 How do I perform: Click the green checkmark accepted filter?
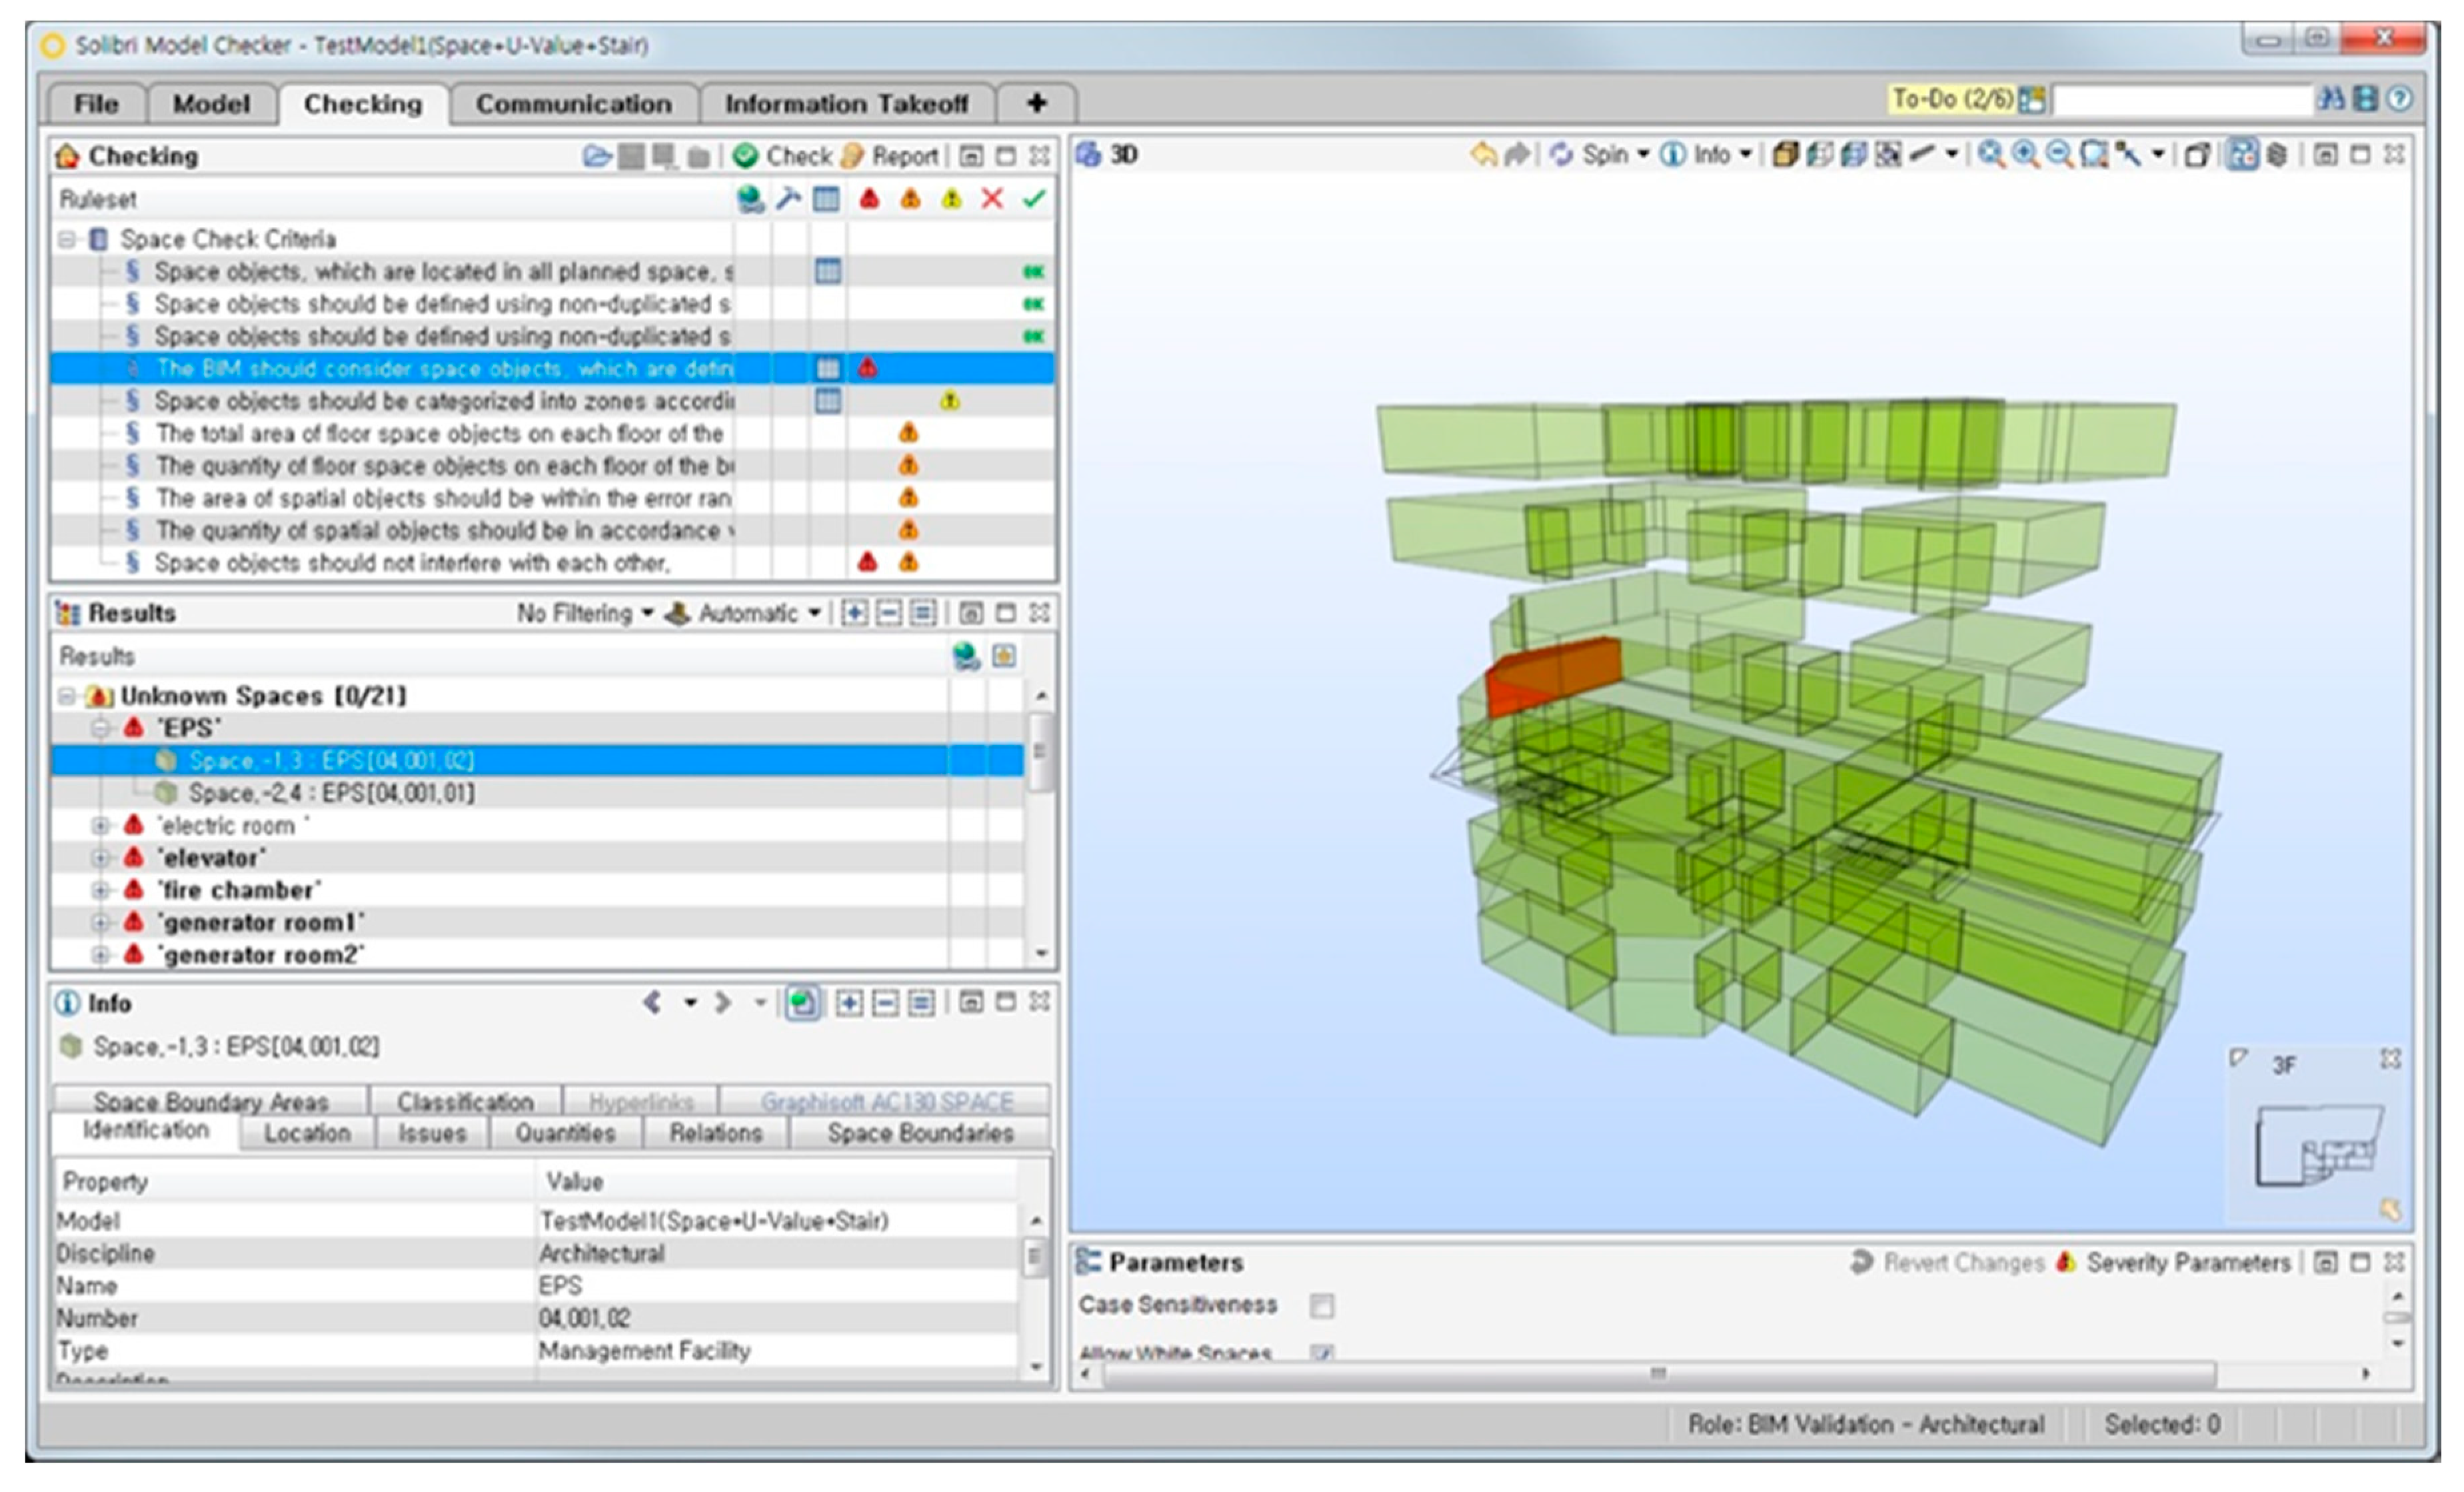pos(1033,199)
